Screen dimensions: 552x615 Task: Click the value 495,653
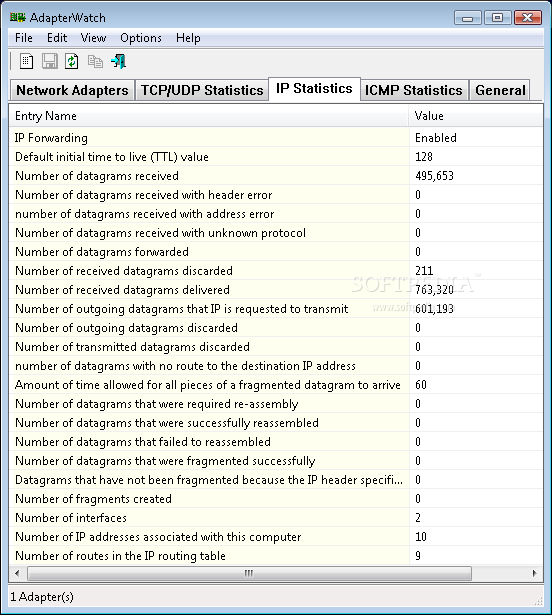434,176
